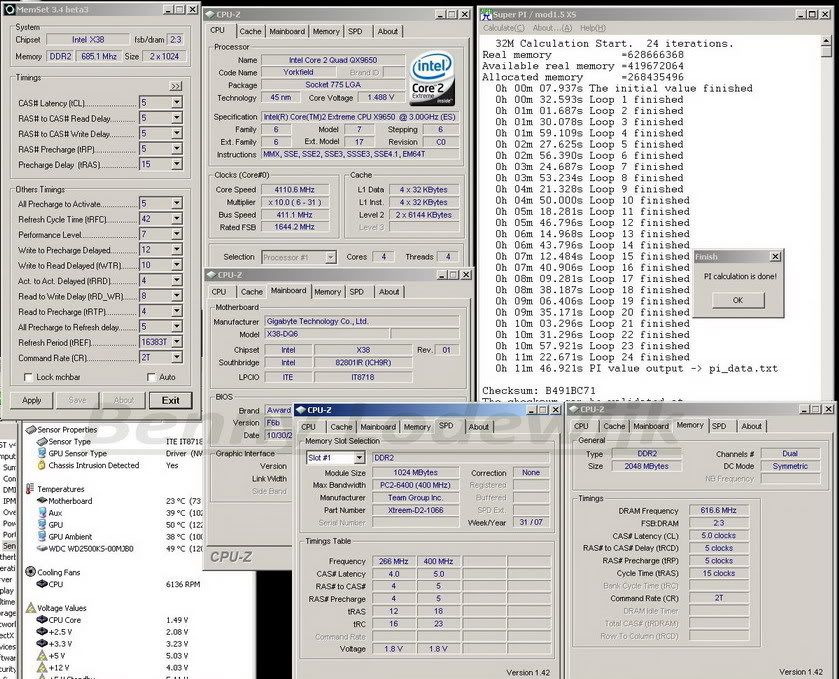Screen dimensions: 839x679
Task: Click the GPU Ambient sensor icon
Action: [41, 536]
